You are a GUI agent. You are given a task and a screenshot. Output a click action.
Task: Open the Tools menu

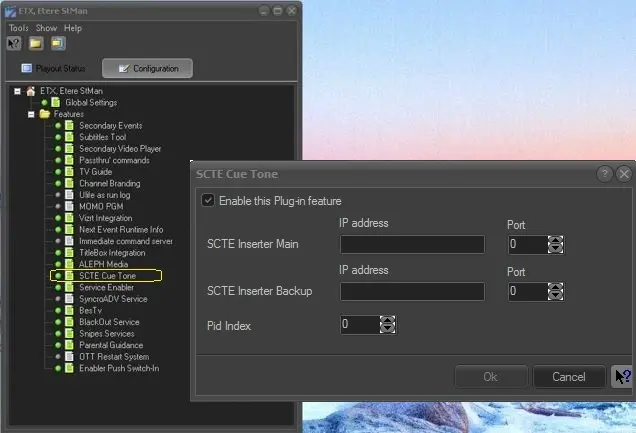(x=19, y=28)
